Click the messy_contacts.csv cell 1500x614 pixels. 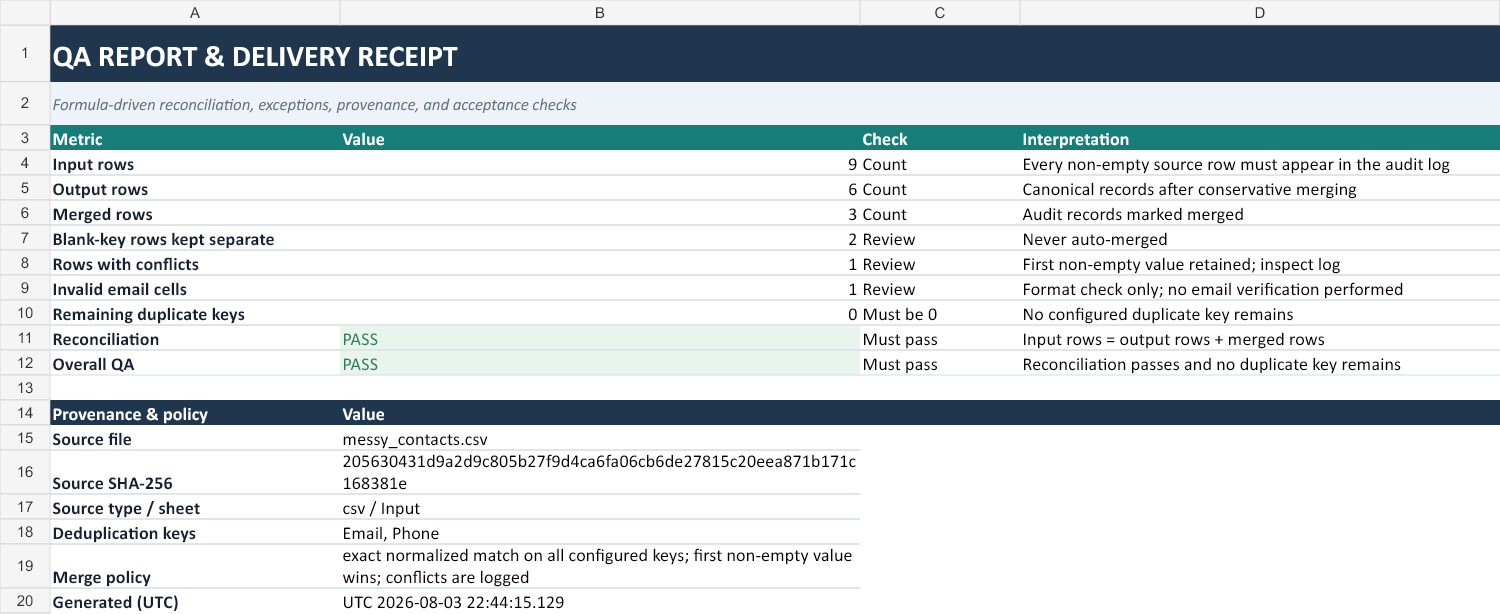point(600,438)
